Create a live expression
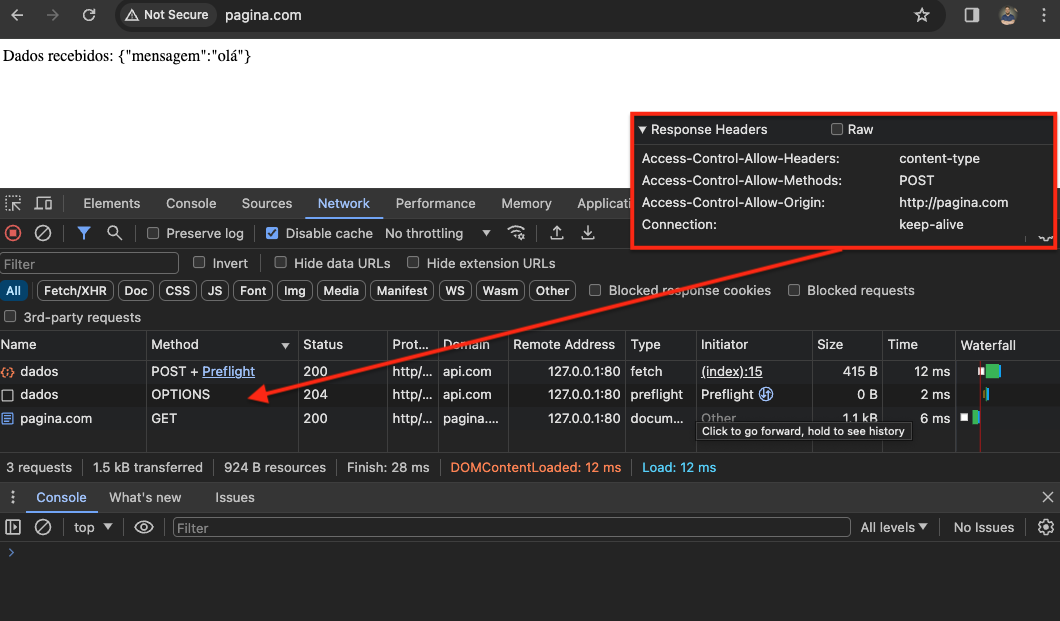 coord(143,527)
